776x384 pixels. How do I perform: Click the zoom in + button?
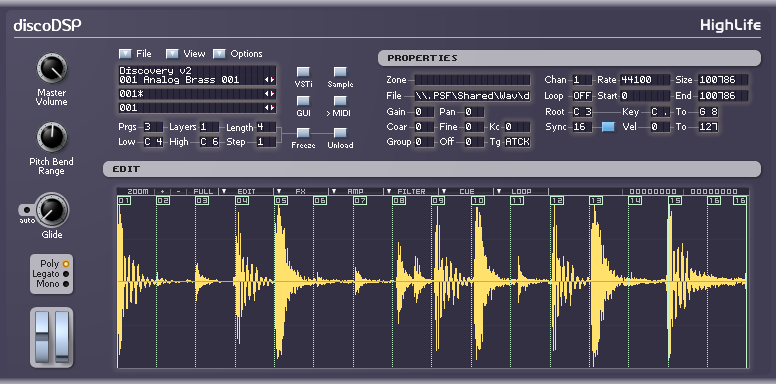tap(162, 191)
